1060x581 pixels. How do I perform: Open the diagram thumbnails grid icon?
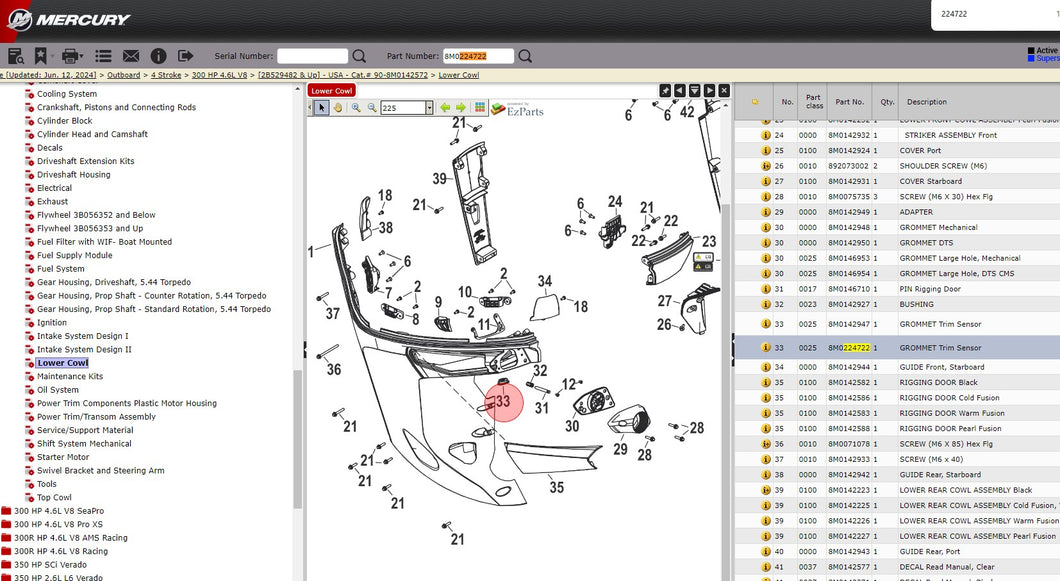pyautogui.click(x=480, y=108)
